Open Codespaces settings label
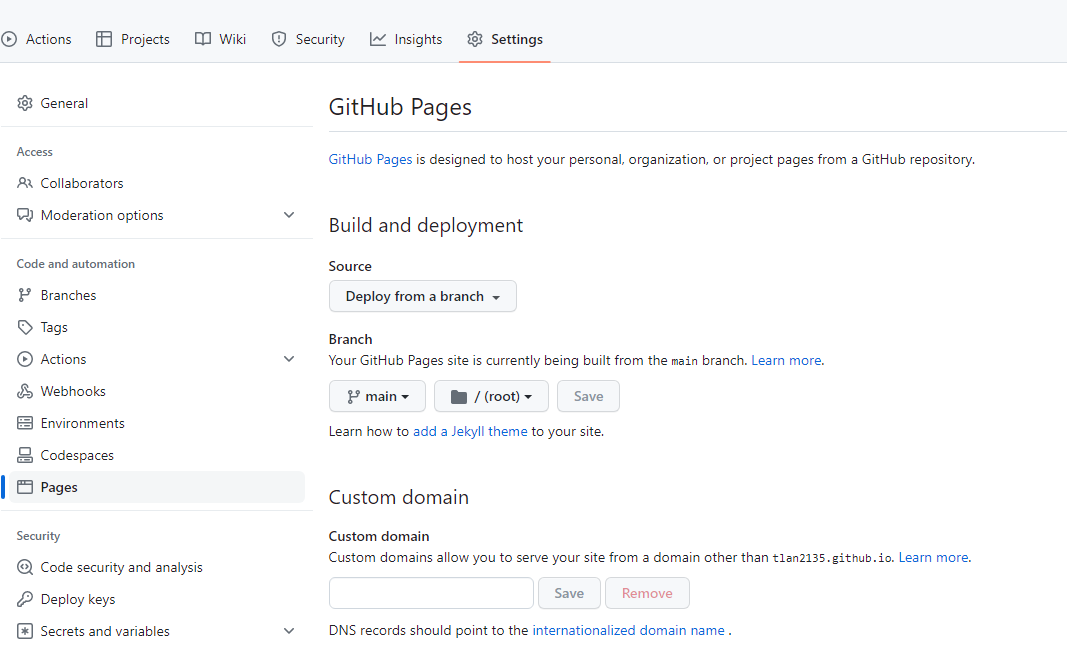1067x646 pixels. (77, 455)
